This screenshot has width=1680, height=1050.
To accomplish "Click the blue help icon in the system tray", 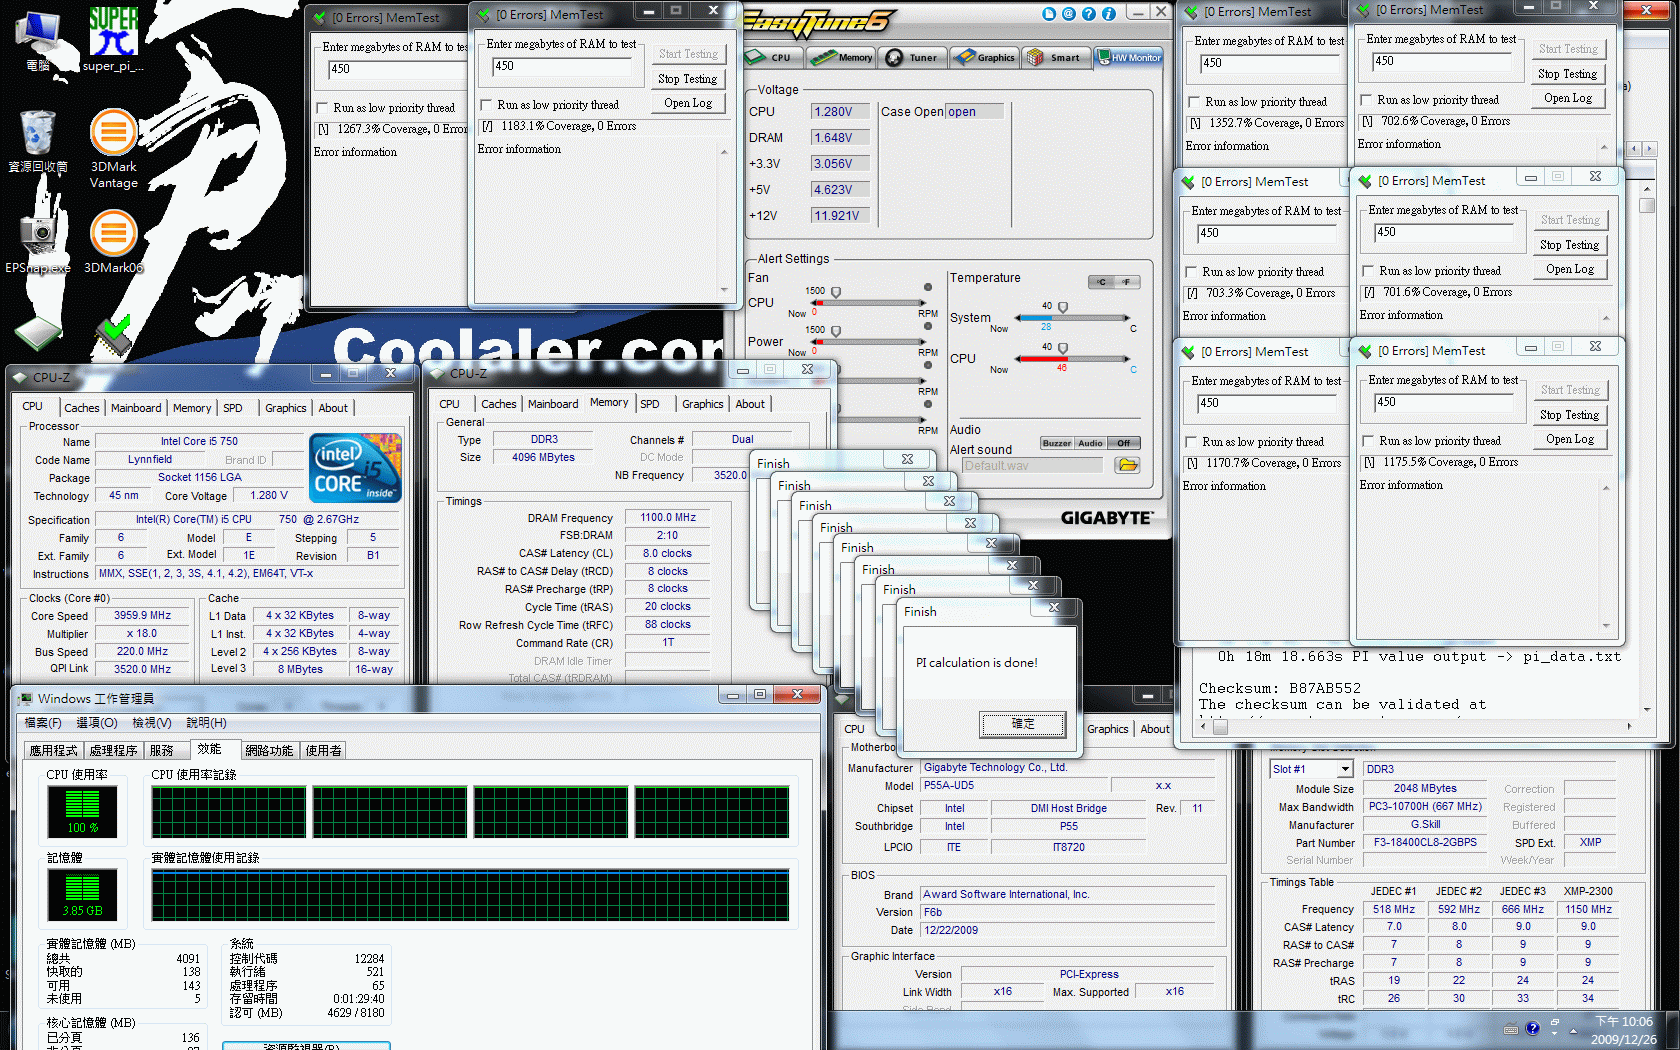I will pyautogui.click(x=1533, y=1028).
